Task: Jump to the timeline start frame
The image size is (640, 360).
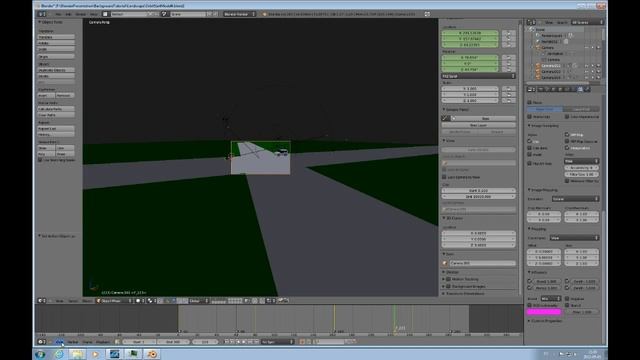Action: pyautogui.click(x=227, y=342)
